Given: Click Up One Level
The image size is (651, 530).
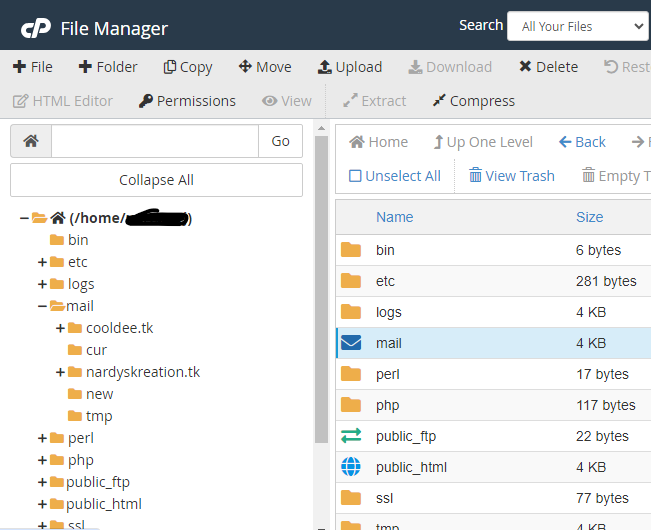Looking at the screenshot, I should (x=483, y=142).
